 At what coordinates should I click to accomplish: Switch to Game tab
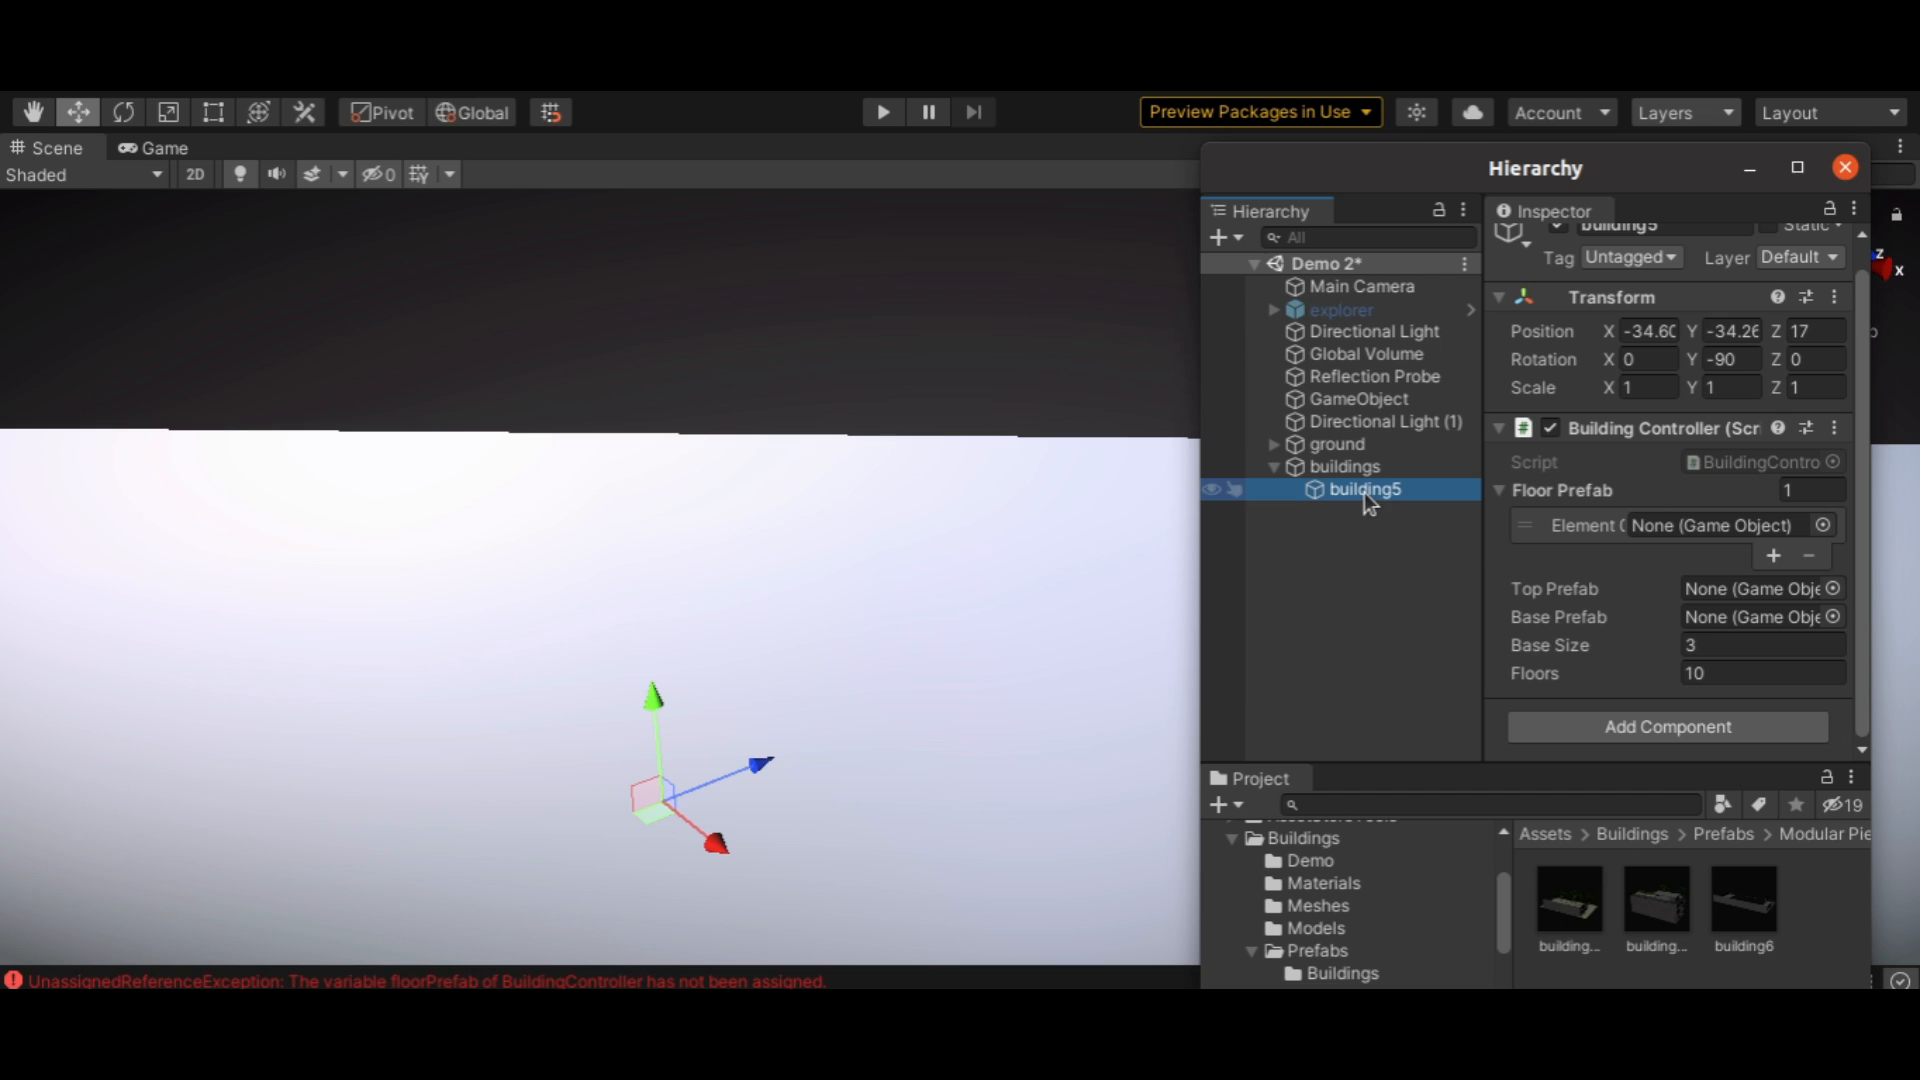click(153, 148)
